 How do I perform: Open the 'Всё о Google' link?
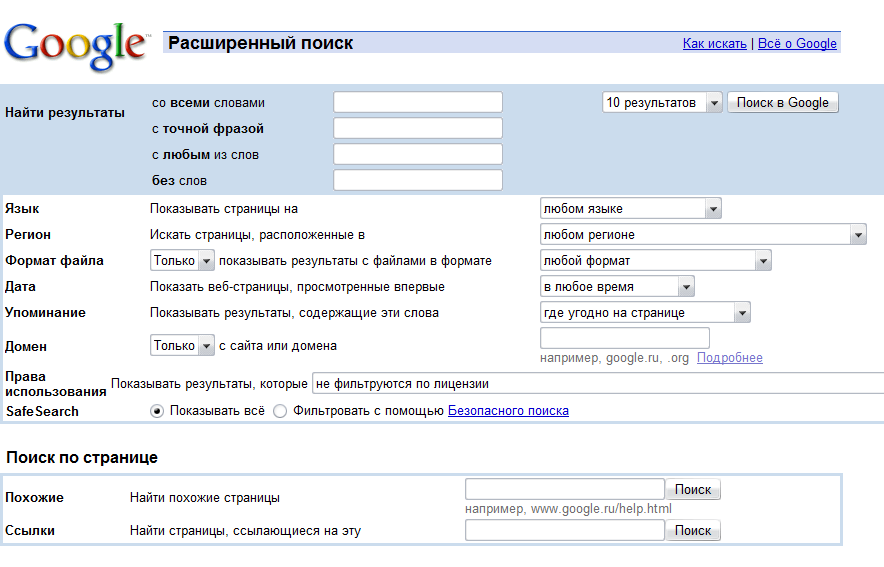797,43
